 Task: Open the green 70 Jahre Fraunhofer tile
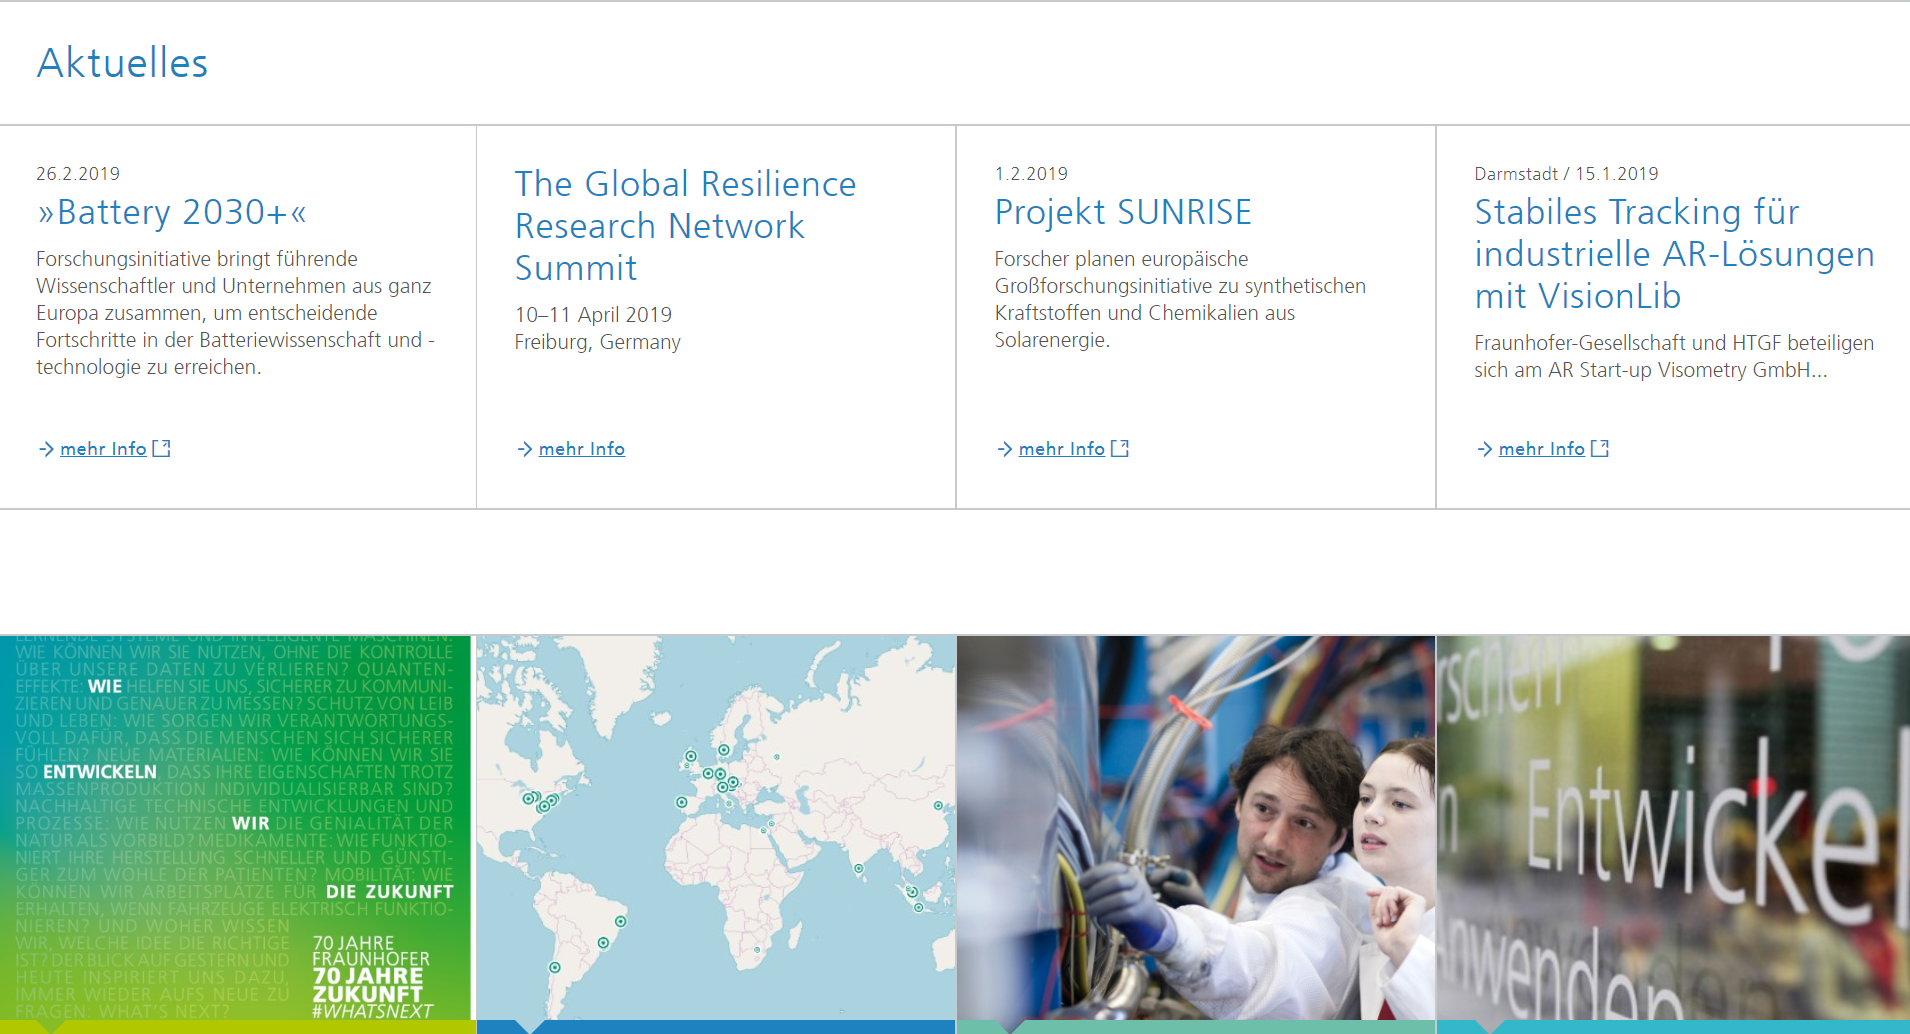[236, 828]
